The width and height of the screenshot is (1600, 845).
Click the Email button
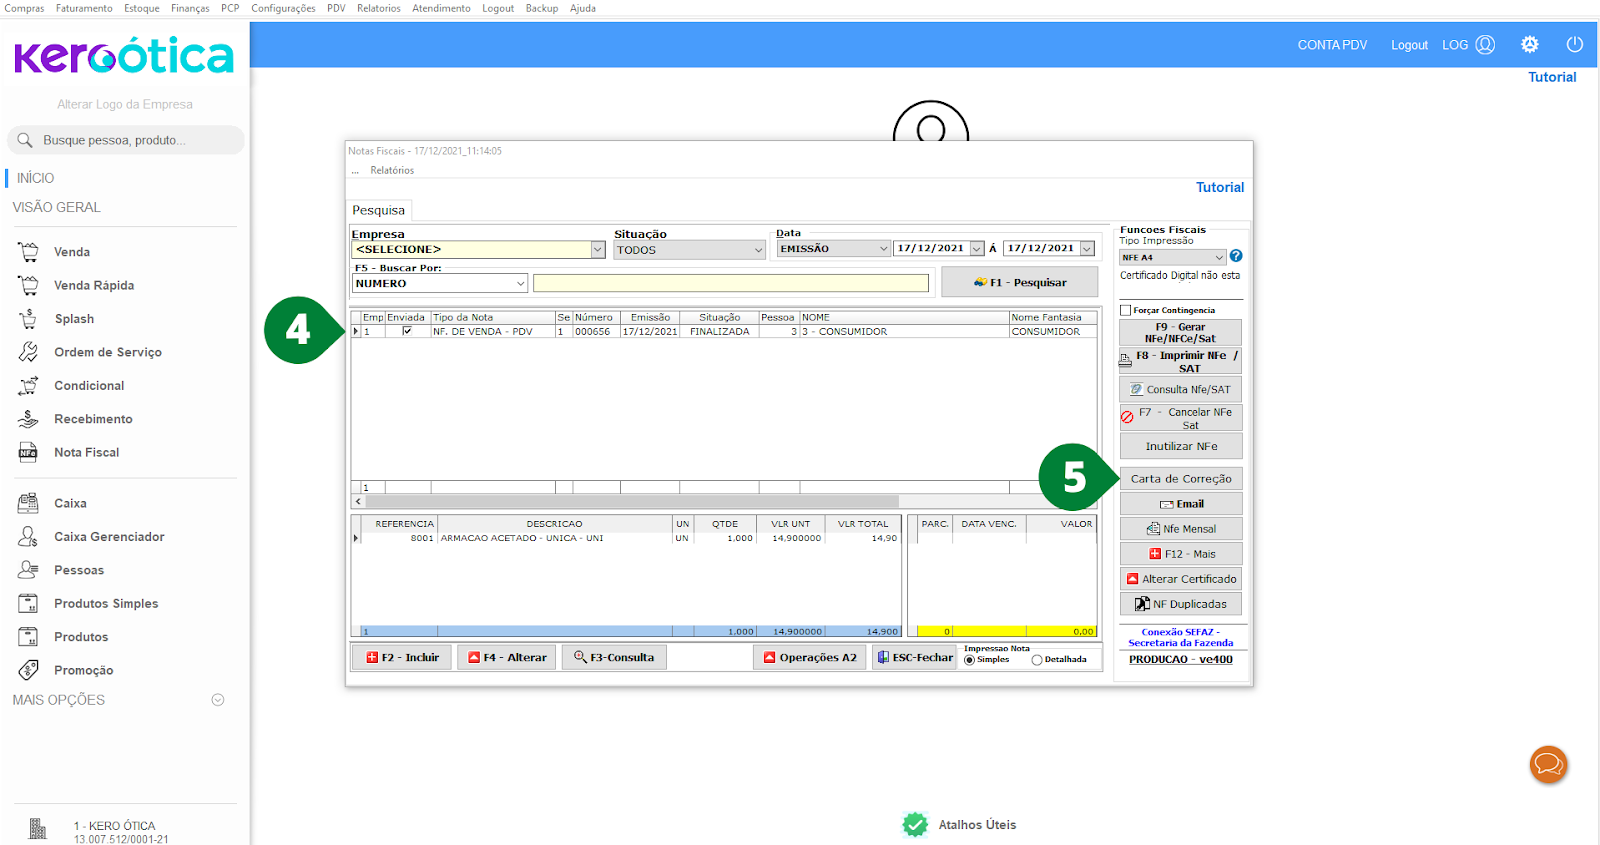coord(1181,504)
